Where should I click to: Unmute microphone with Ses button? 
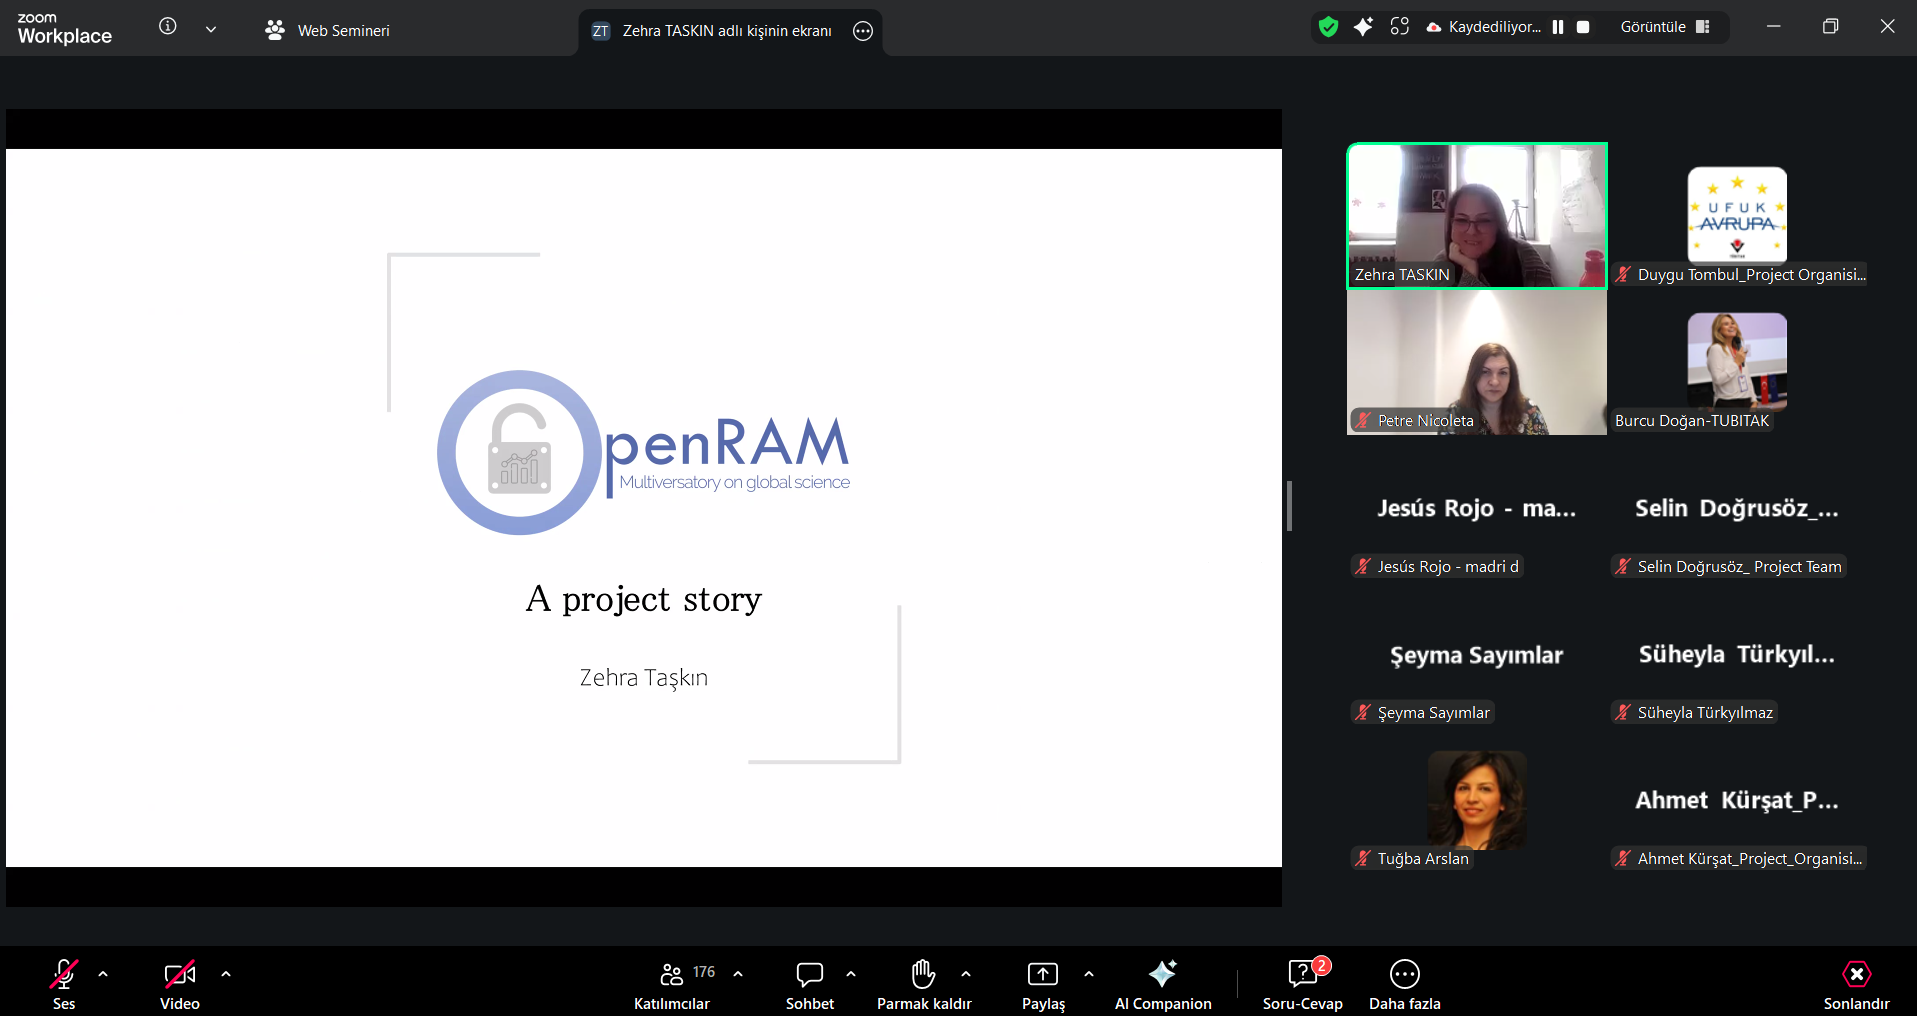click(x=64, y=985)
